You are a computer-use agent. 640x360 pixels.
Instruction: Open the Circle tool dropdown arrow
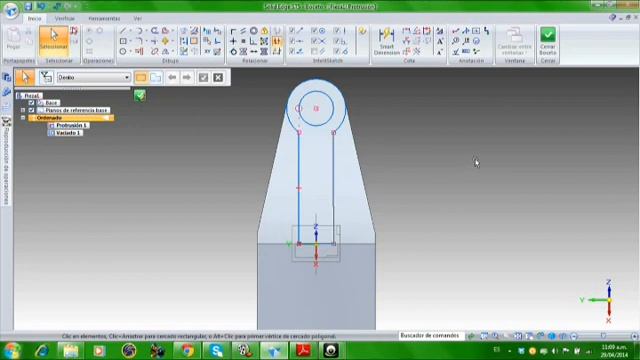pyautogui.click(x=130, y=52)
